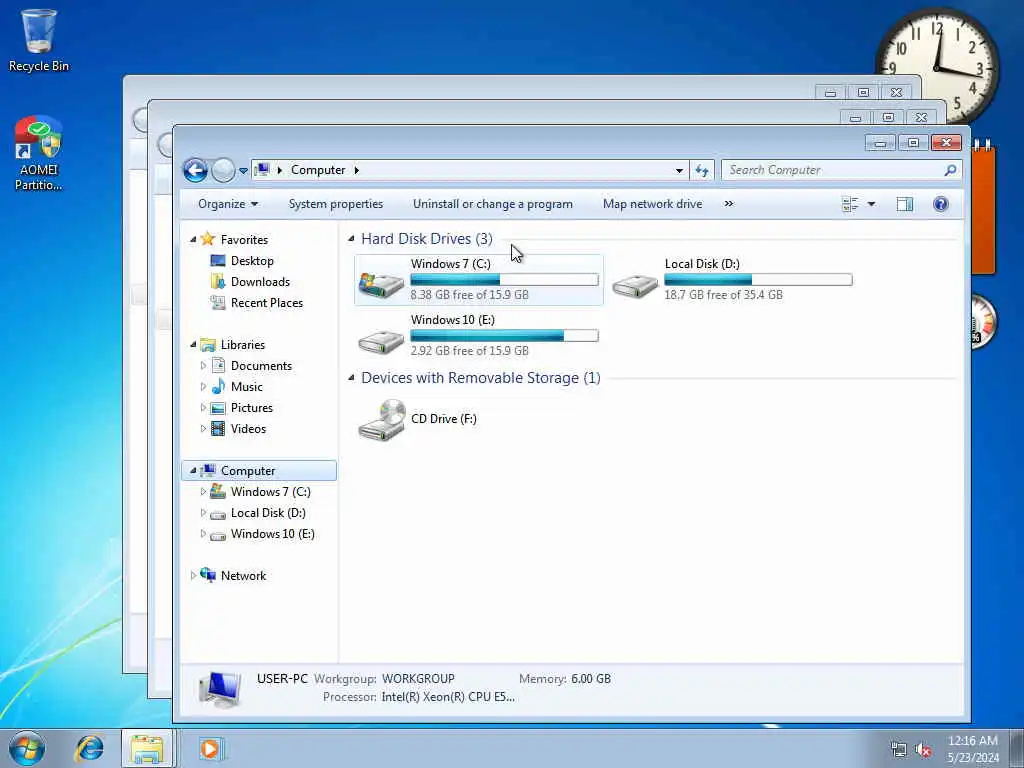Click Windows 7 (C:) capacity bar
The width and height of the screenshot is (1024, 768).
click(x=504, y=280)
